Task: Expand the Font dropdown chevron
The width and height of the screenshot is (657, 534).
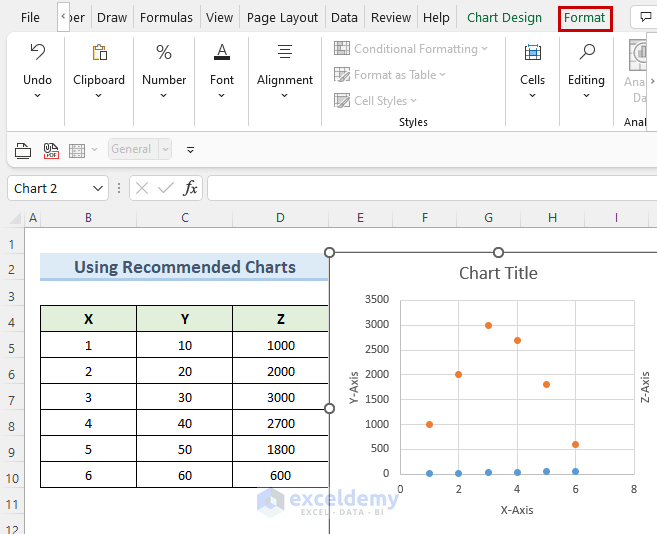Action: pyautogui.click(x=222, y=96)
